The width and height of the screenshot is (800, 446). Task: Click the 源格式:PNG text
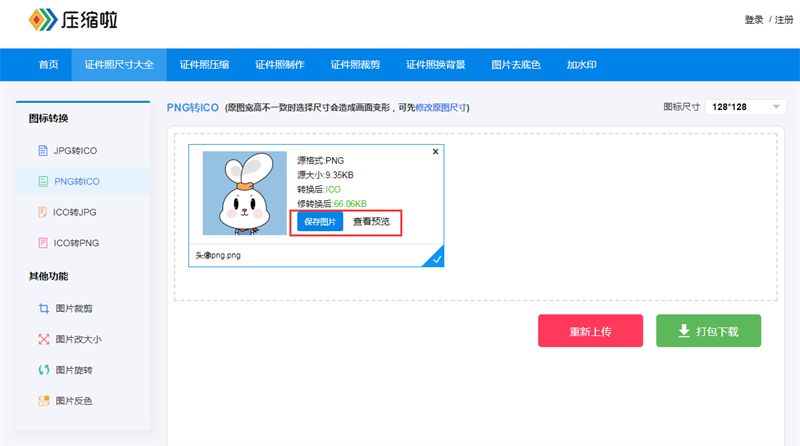pyautogui.click(x=320, y=161)
